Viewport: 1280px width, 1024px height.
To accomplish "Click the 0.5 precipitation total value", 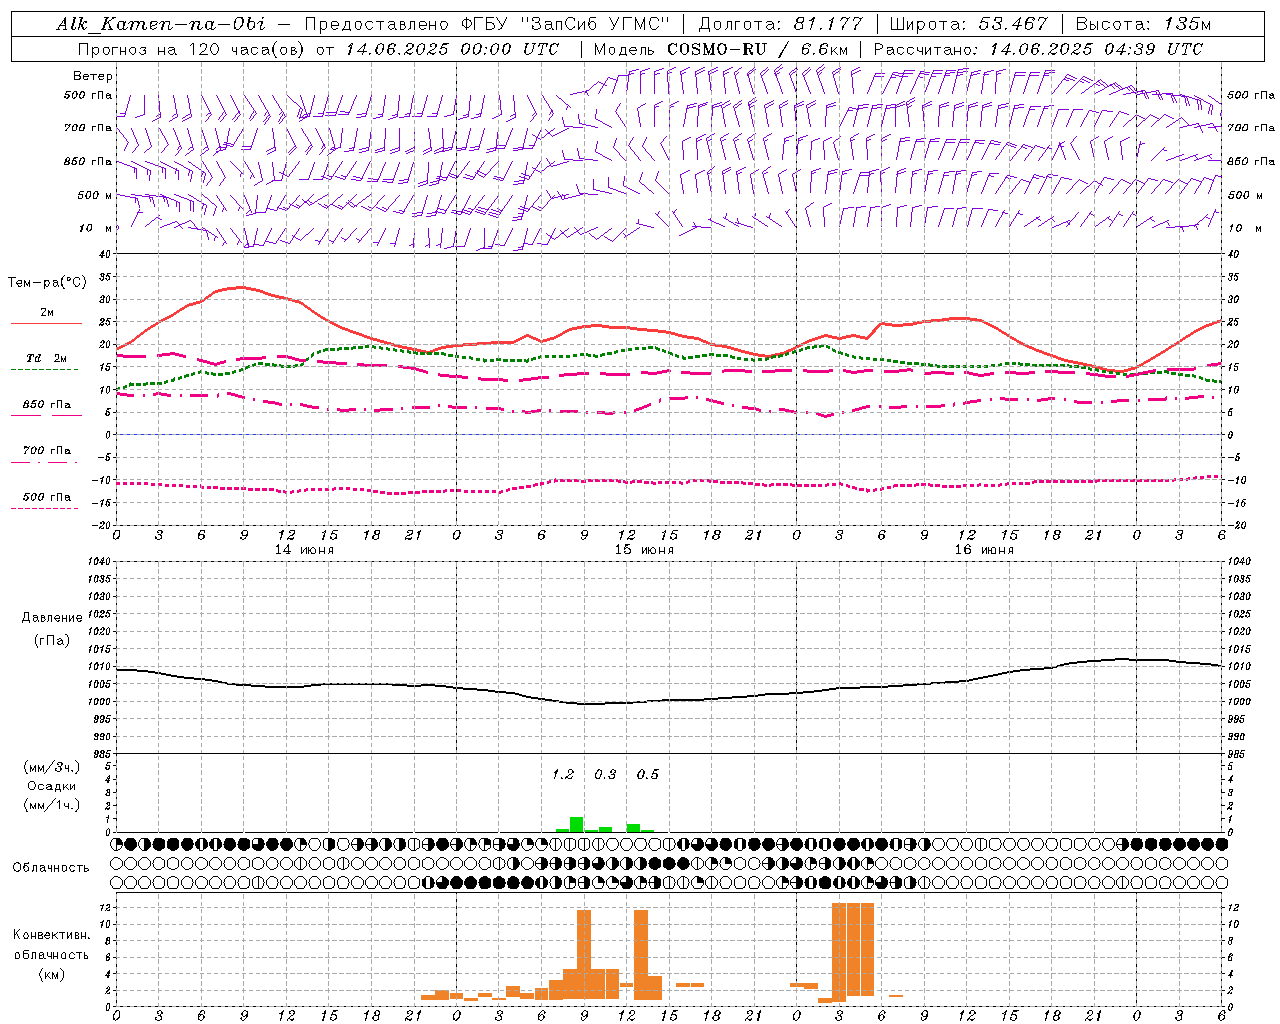I will point(647,774).
